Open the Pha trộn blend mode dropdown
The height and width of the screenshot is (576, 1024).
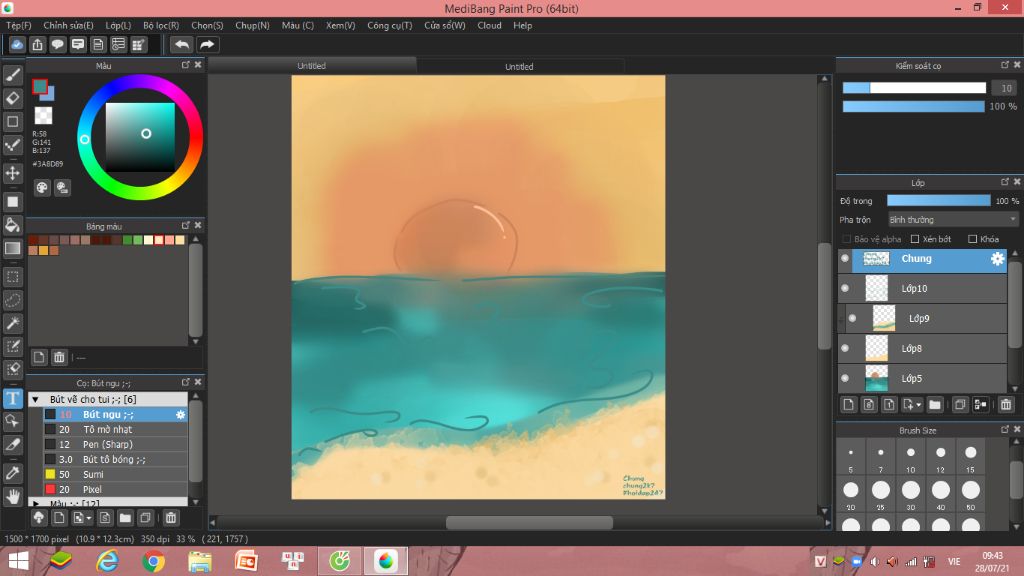pos(953,220)
